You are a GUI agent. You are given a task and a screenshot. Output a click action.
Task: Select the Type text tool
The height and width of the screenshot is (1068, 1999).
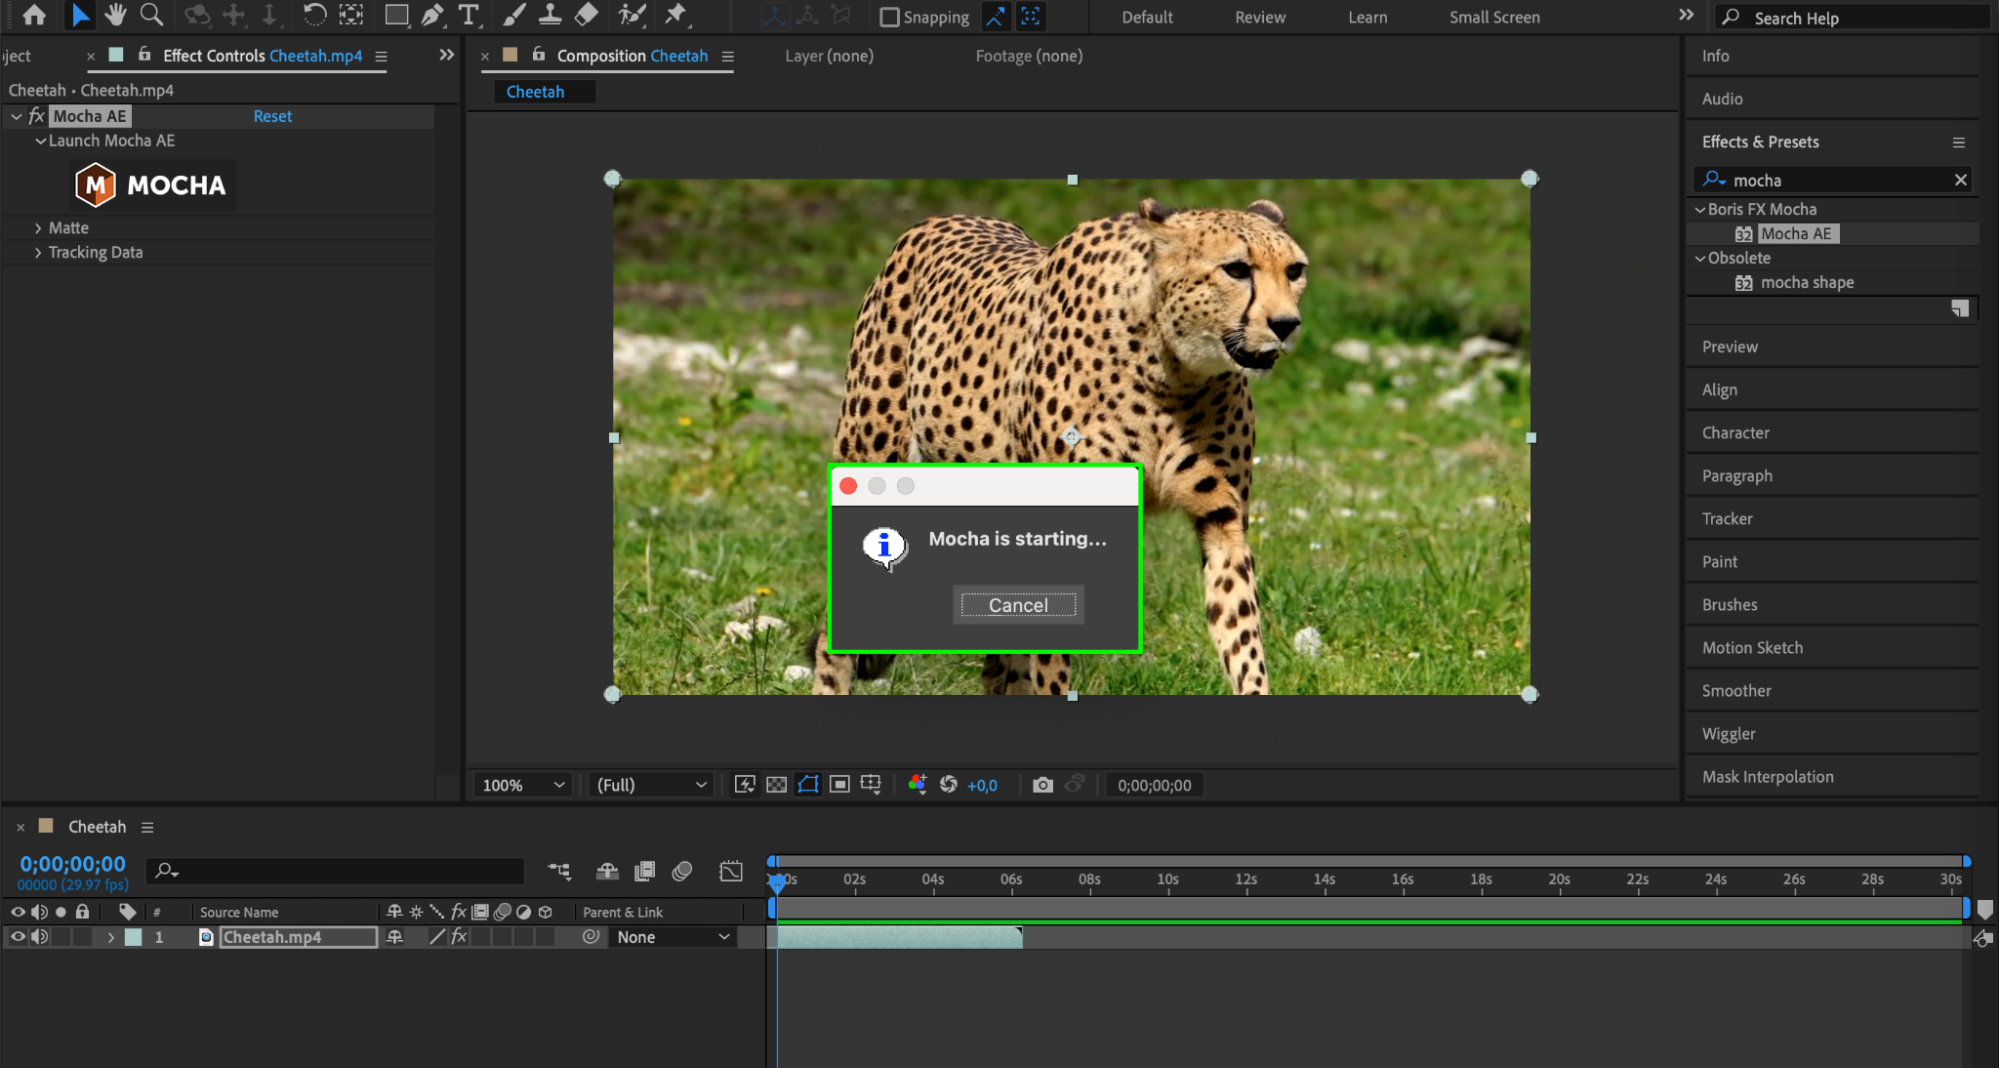[x=468, y=15]
